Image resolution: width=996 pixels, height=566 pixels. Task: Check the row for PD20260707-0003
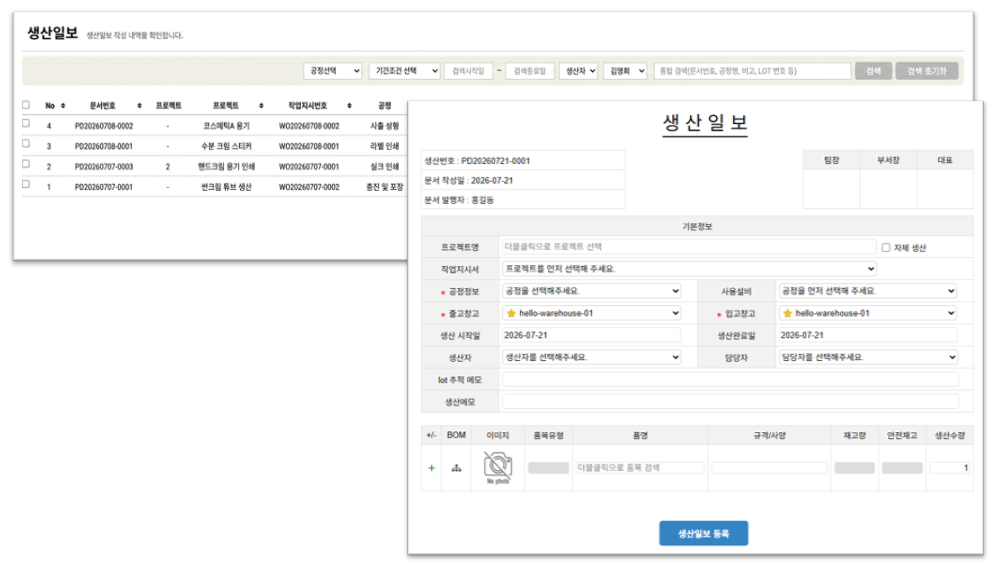[x=26, y=164]
